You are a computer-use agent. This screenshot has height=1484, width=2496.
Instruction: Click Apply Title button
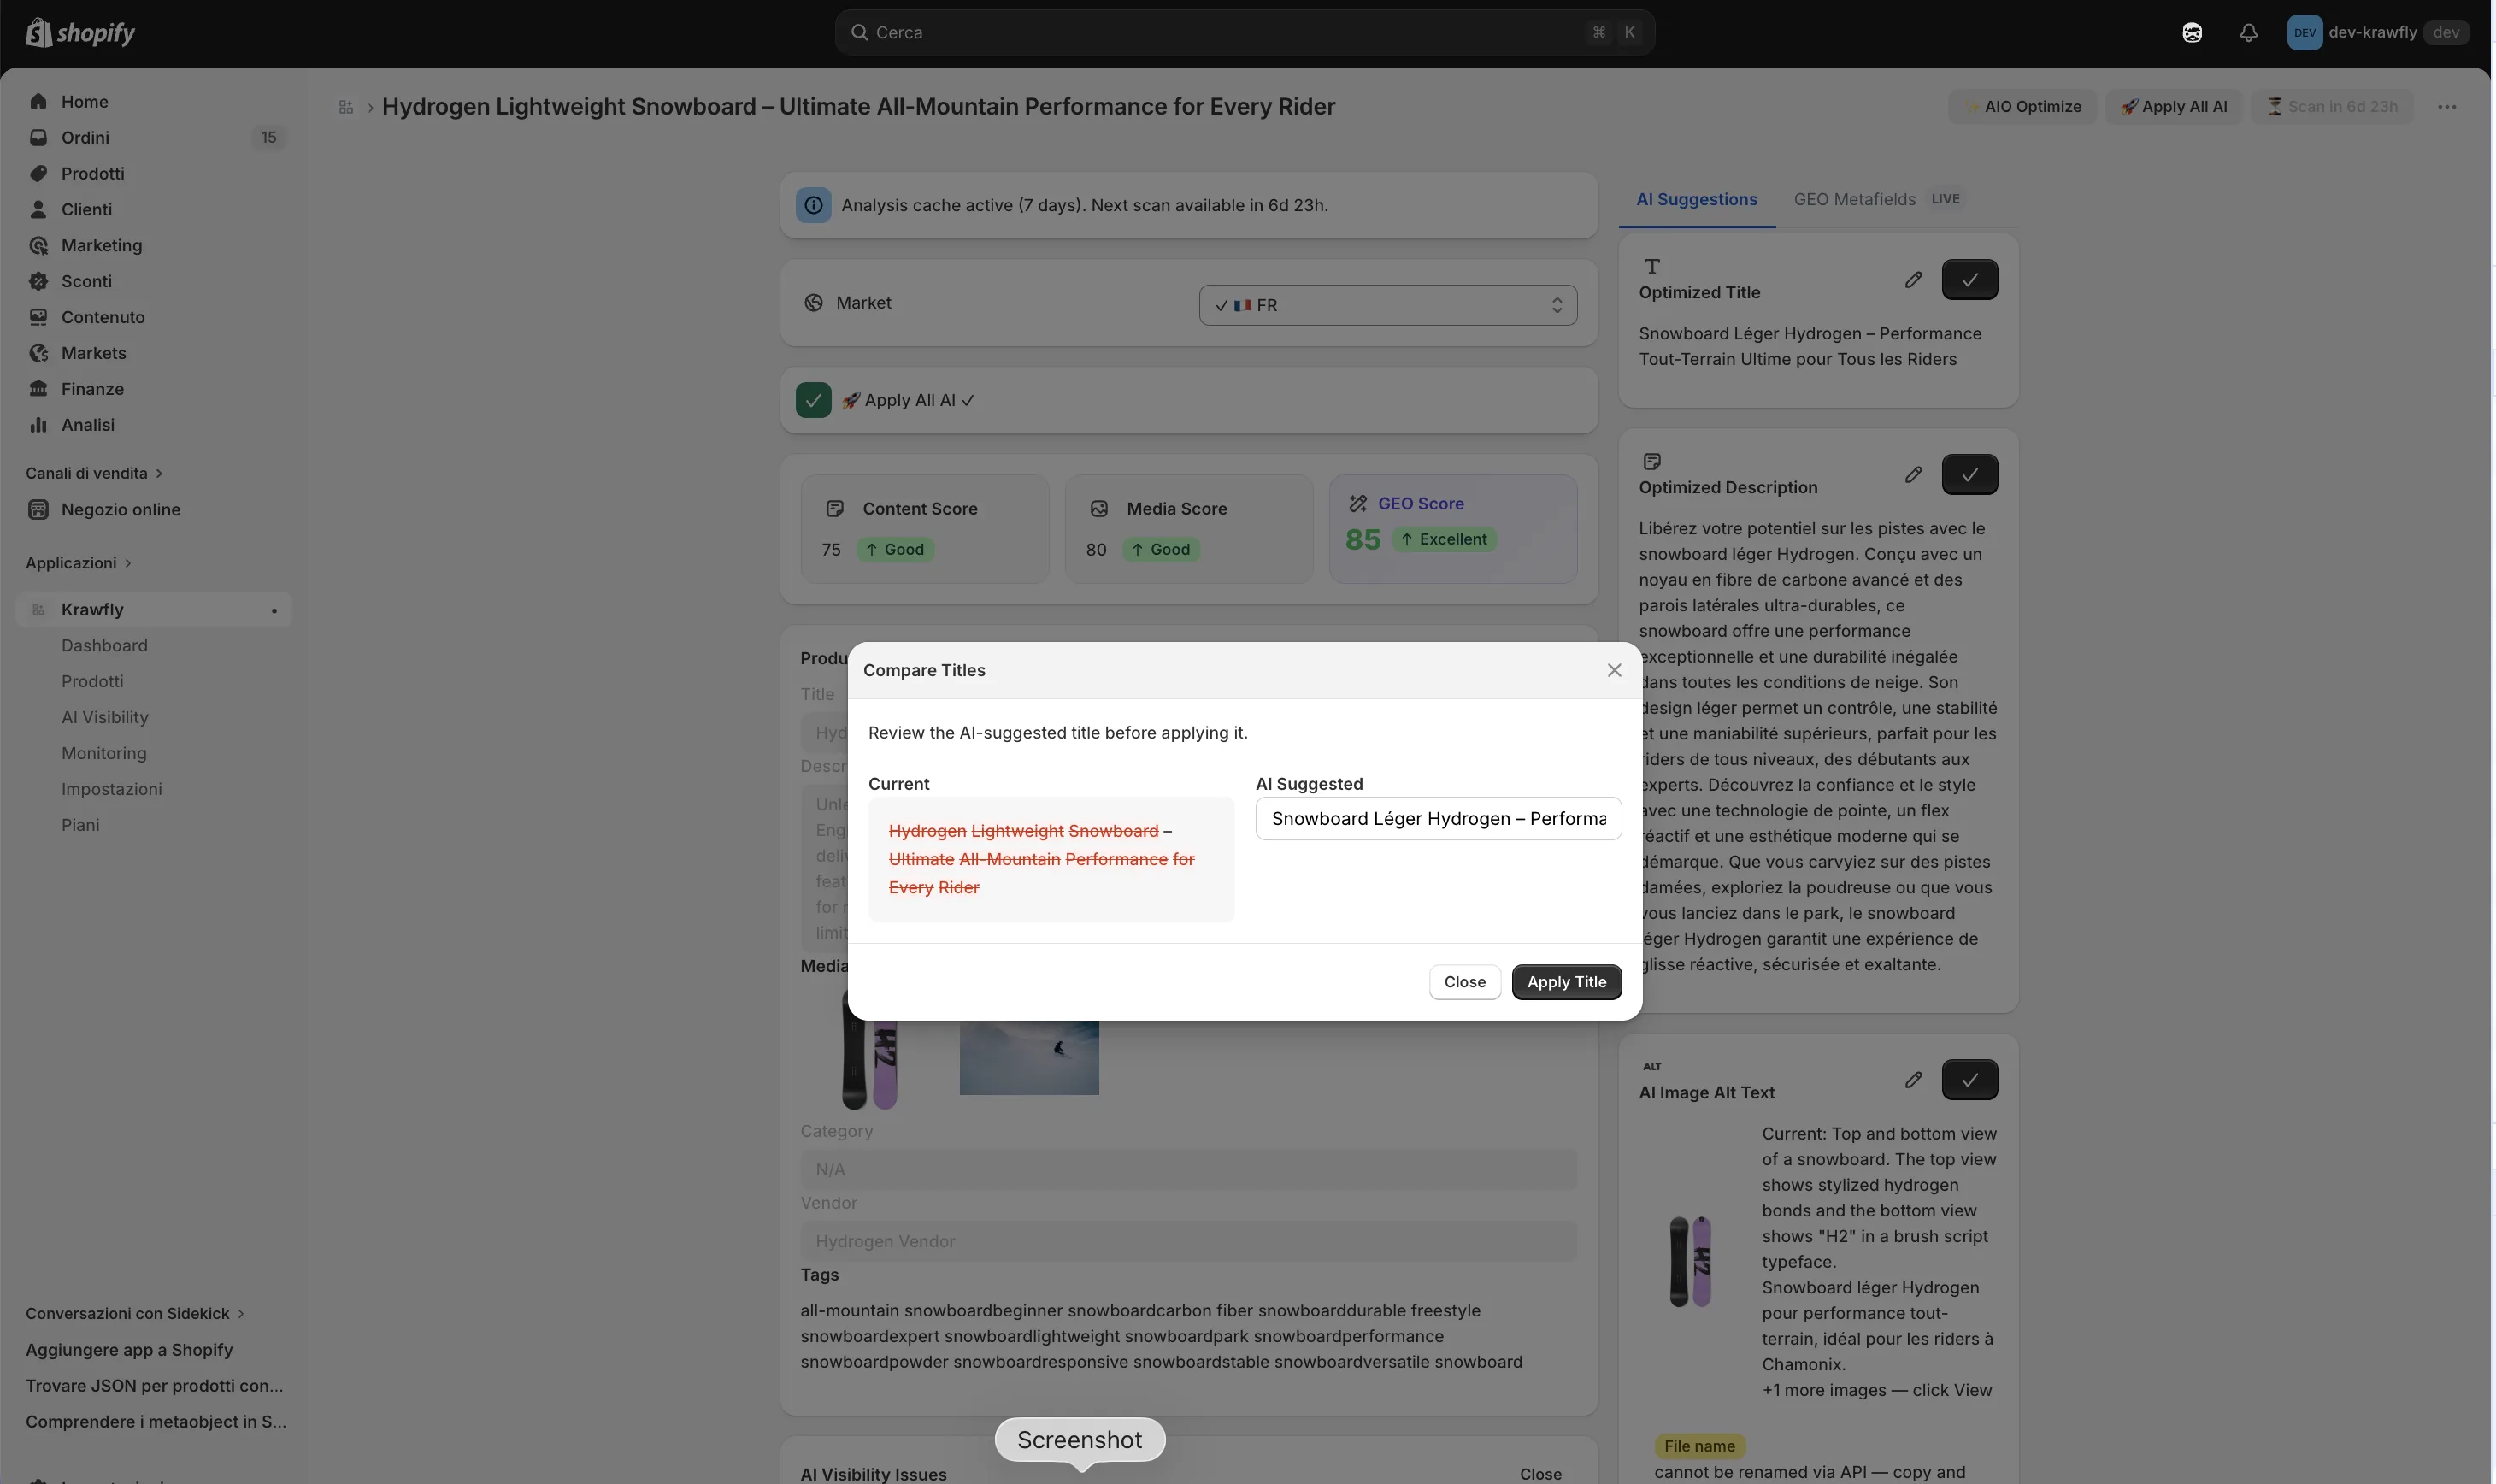click(x=1566, y=982)
